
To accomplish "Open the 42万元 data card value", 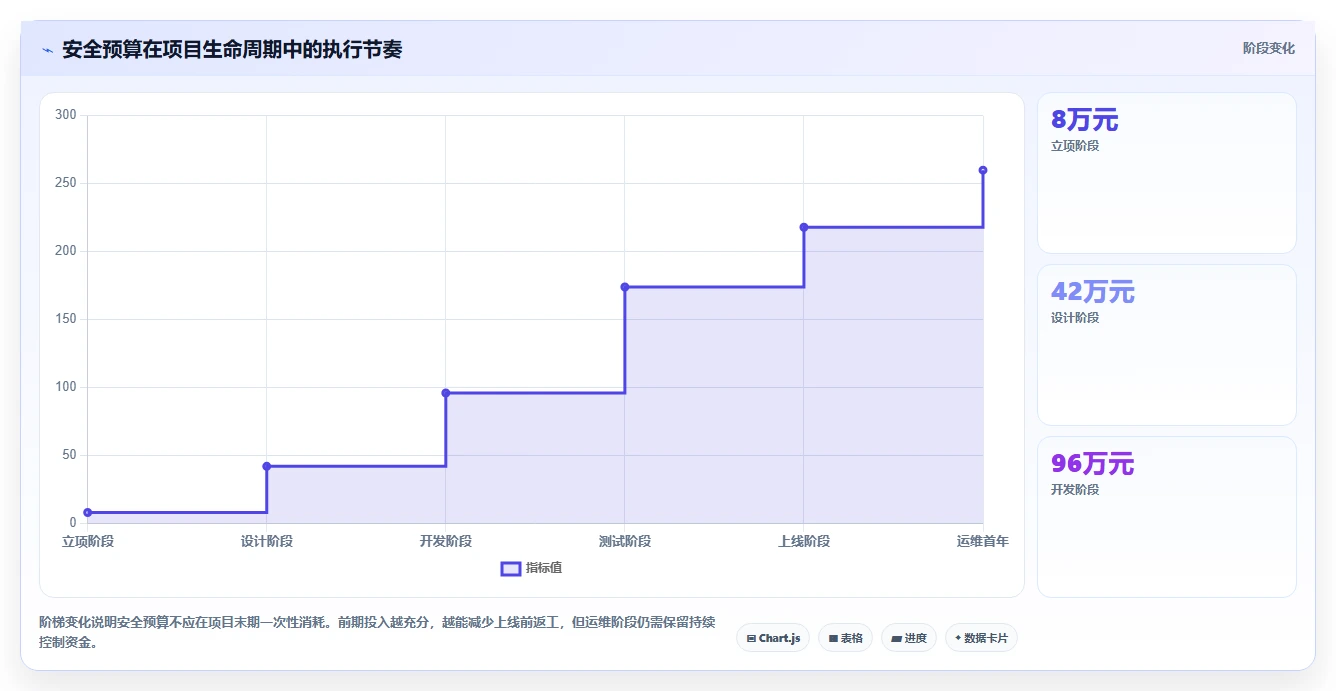I will pyautogui.click(x=1093, y=292).
